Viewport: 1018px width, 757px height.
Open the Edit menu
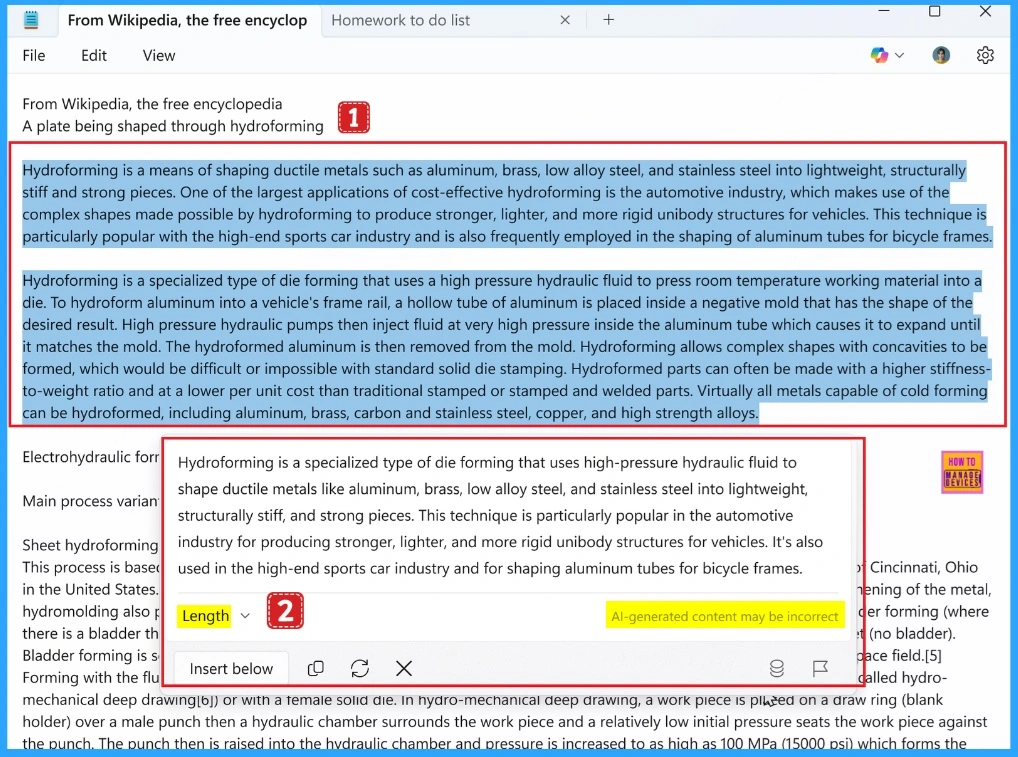point(93,56)
